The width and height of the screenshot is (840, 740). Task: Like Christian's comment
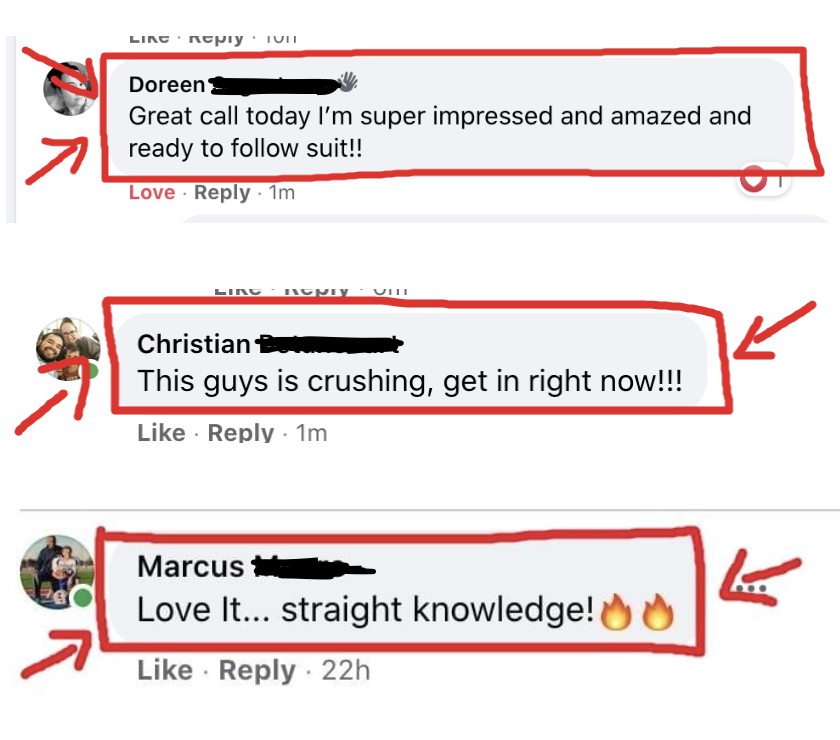(161, 432)
